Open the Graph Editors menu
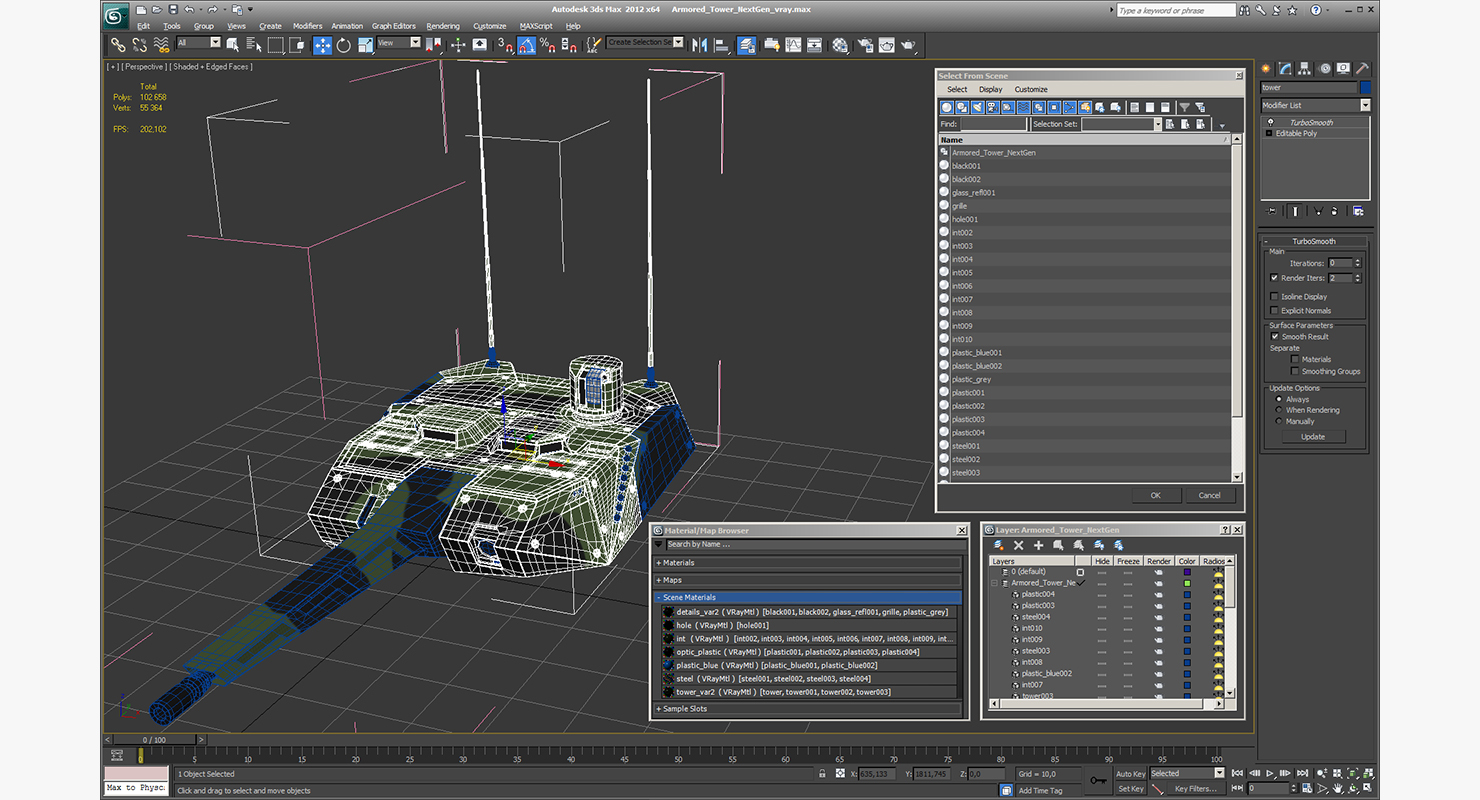 click(x=394, y=26)
